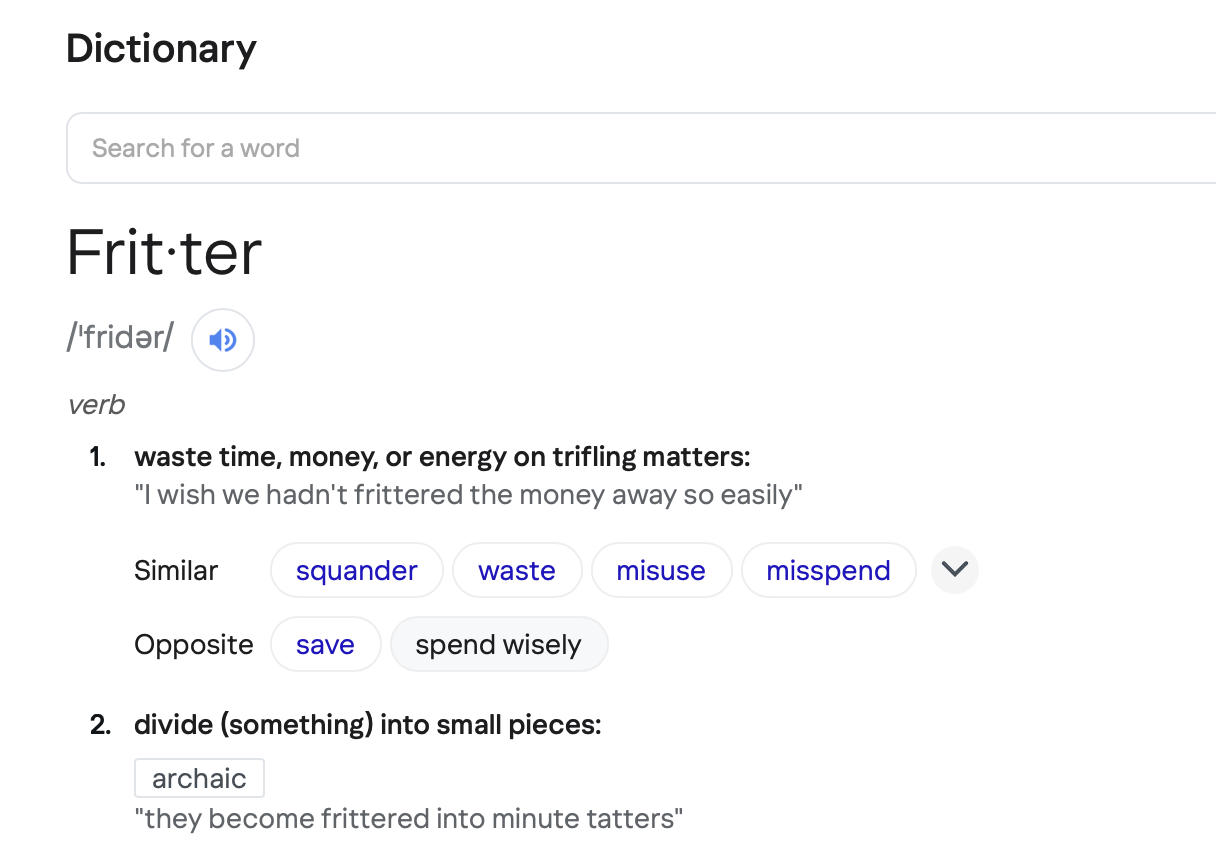This screenshot has height=866, width=1216.
Task: Click the Opposite row label
Action: coord(194,645)
